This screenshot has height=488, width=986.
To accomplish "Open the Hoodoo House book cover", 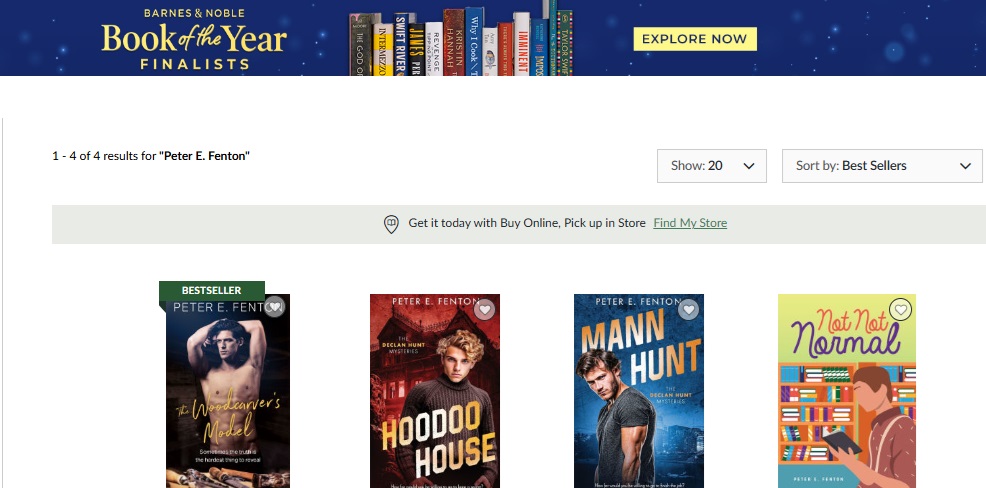I will 435,391.
